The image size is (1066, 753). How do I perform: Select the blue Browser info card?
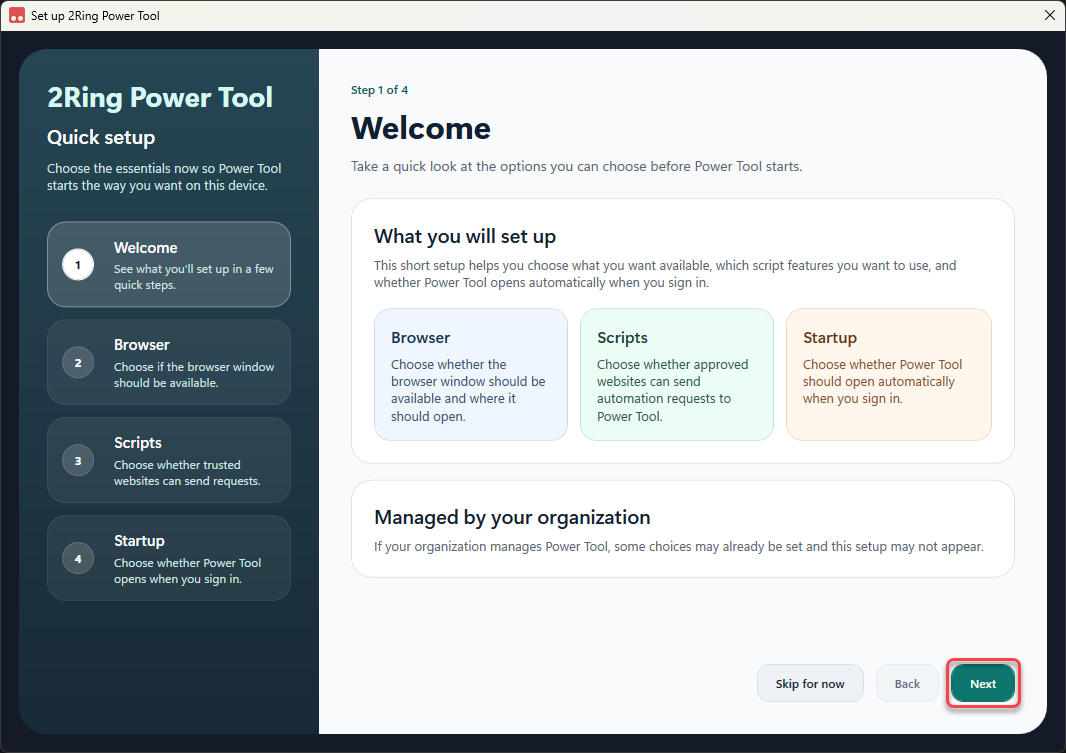[470, 374]
